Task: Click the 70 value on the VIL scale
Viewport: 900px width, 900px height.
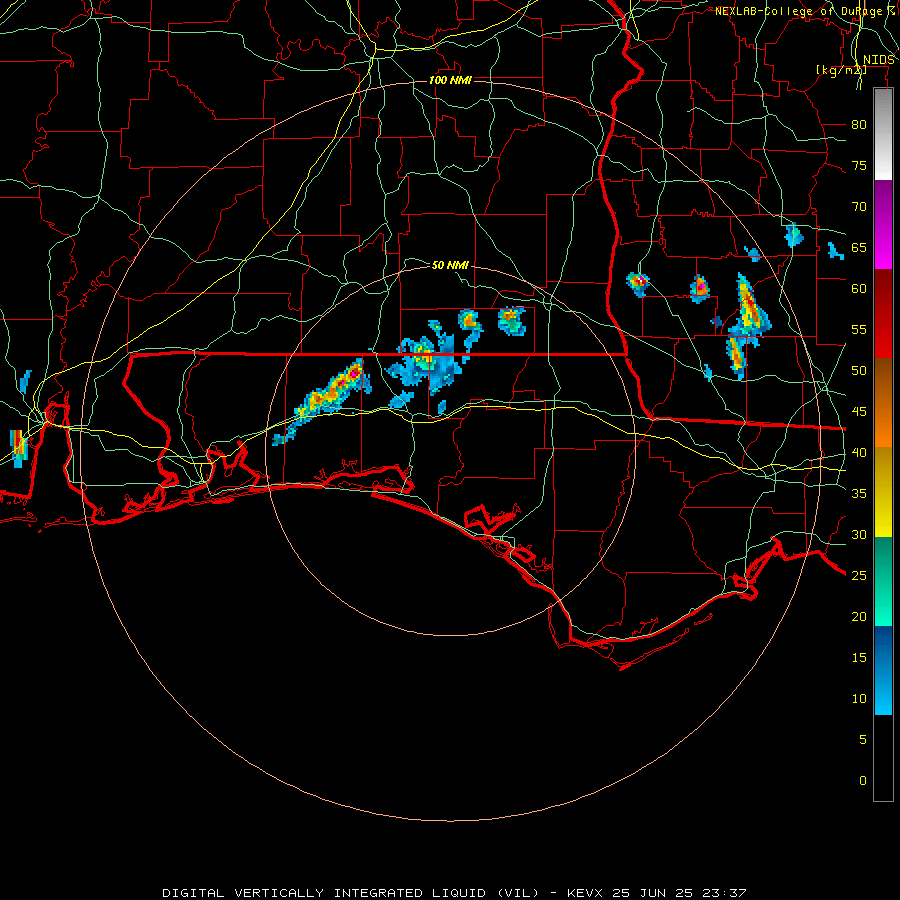Action: pos(859,207)
